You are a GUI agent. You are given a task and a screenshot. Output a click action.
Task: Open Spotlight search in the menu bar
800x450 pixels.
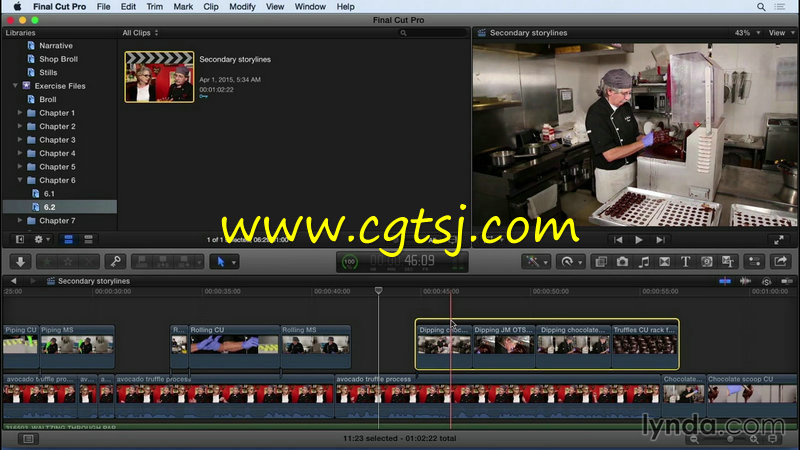[761, 7]
